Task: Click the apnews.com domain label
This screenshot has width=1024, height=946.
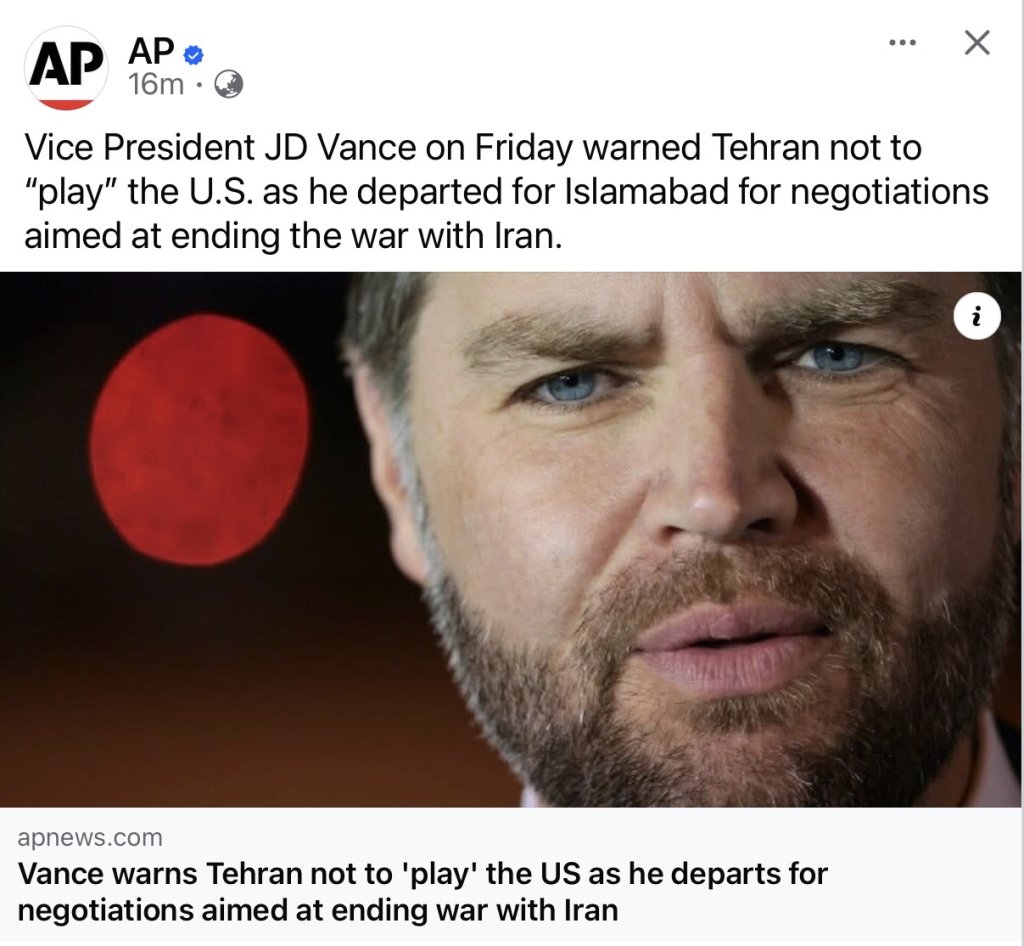Action: (90, 837)
